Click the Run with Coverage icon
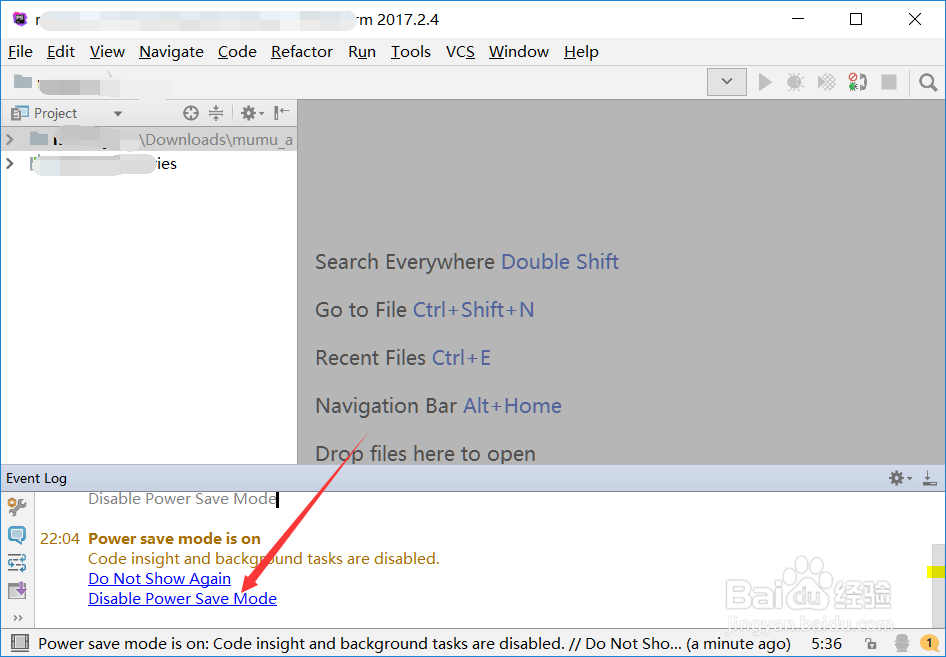The width and height of the screenshot is (946, 657). tap(826, 81)
